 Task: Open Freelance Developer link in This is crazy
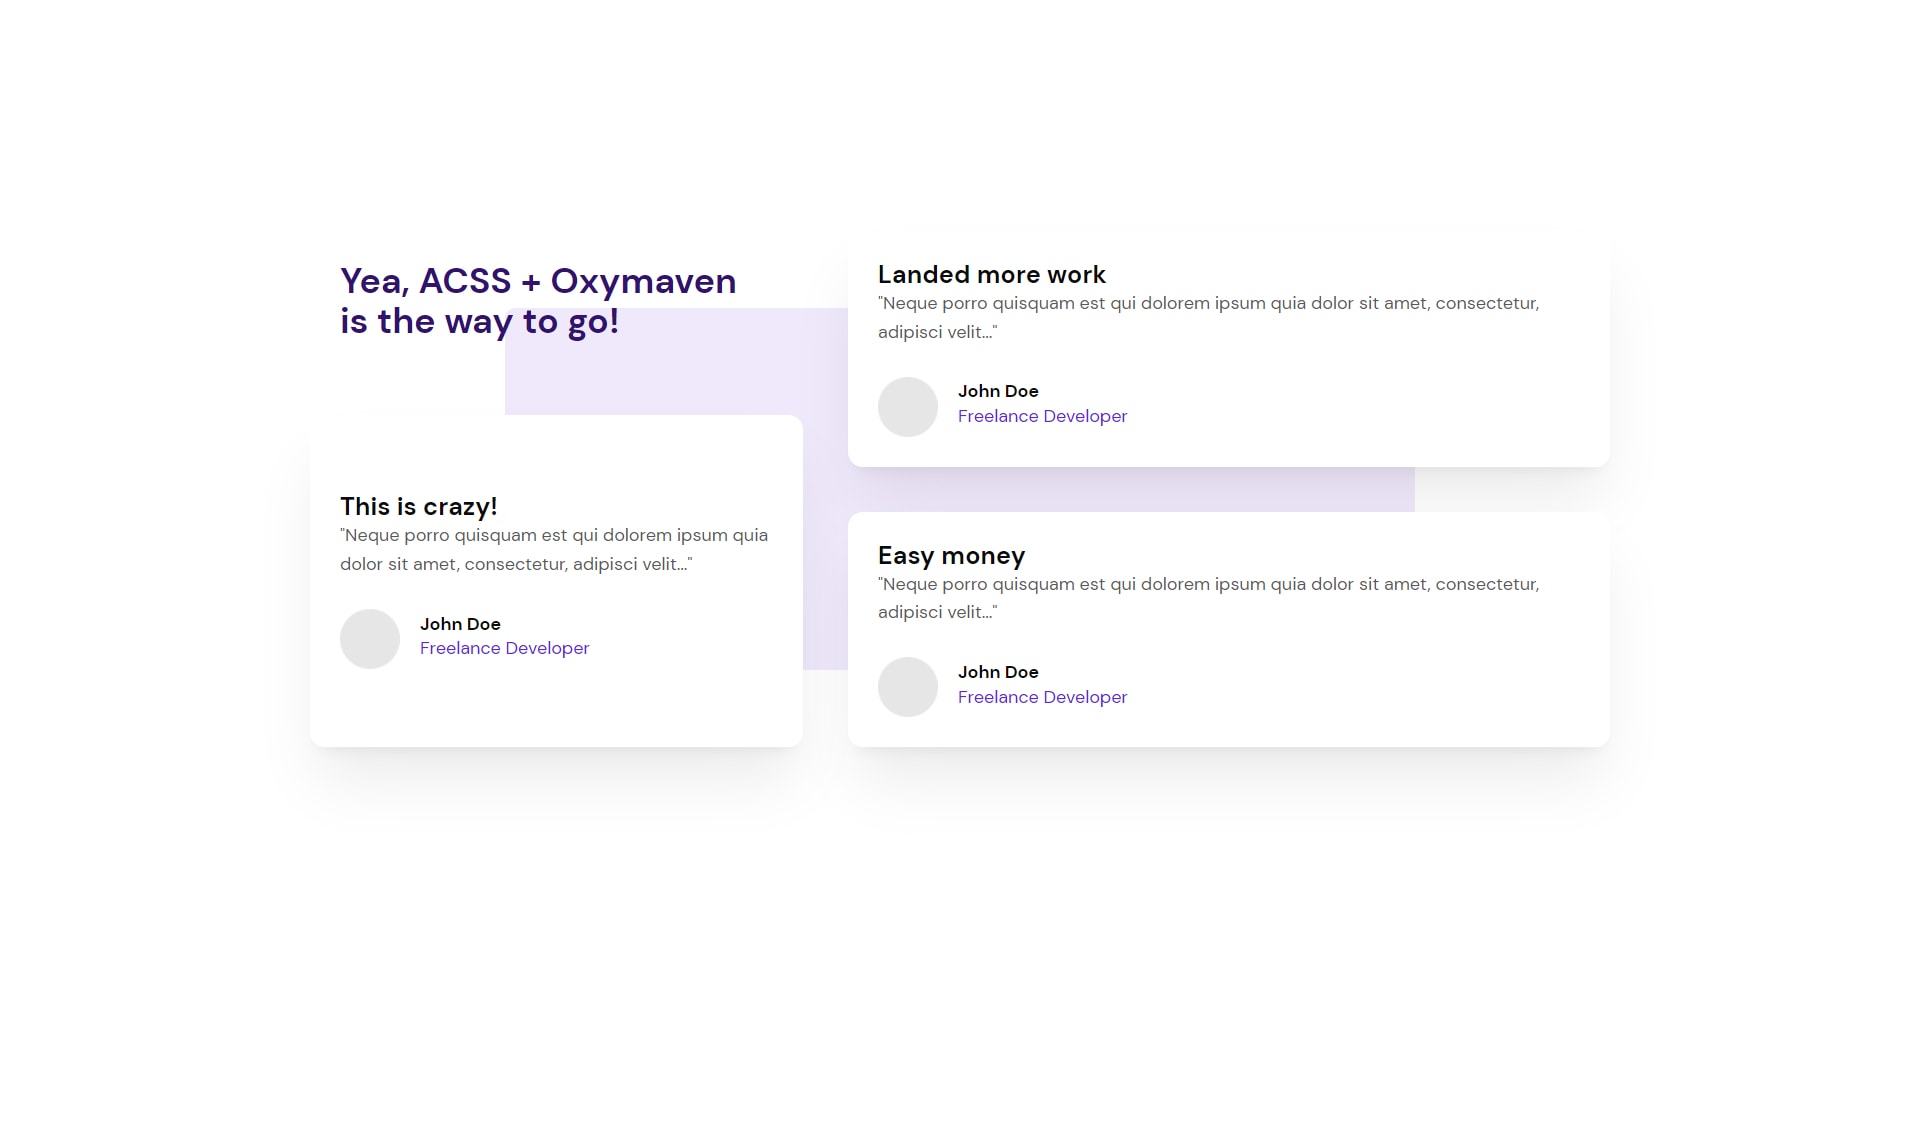504,648
